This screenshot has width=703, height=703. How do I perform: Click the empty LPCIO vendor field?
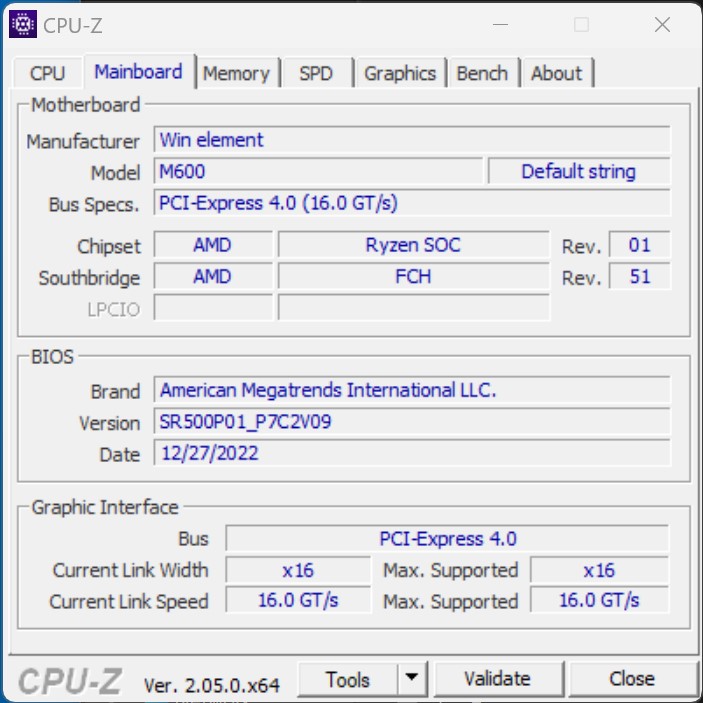213,307
